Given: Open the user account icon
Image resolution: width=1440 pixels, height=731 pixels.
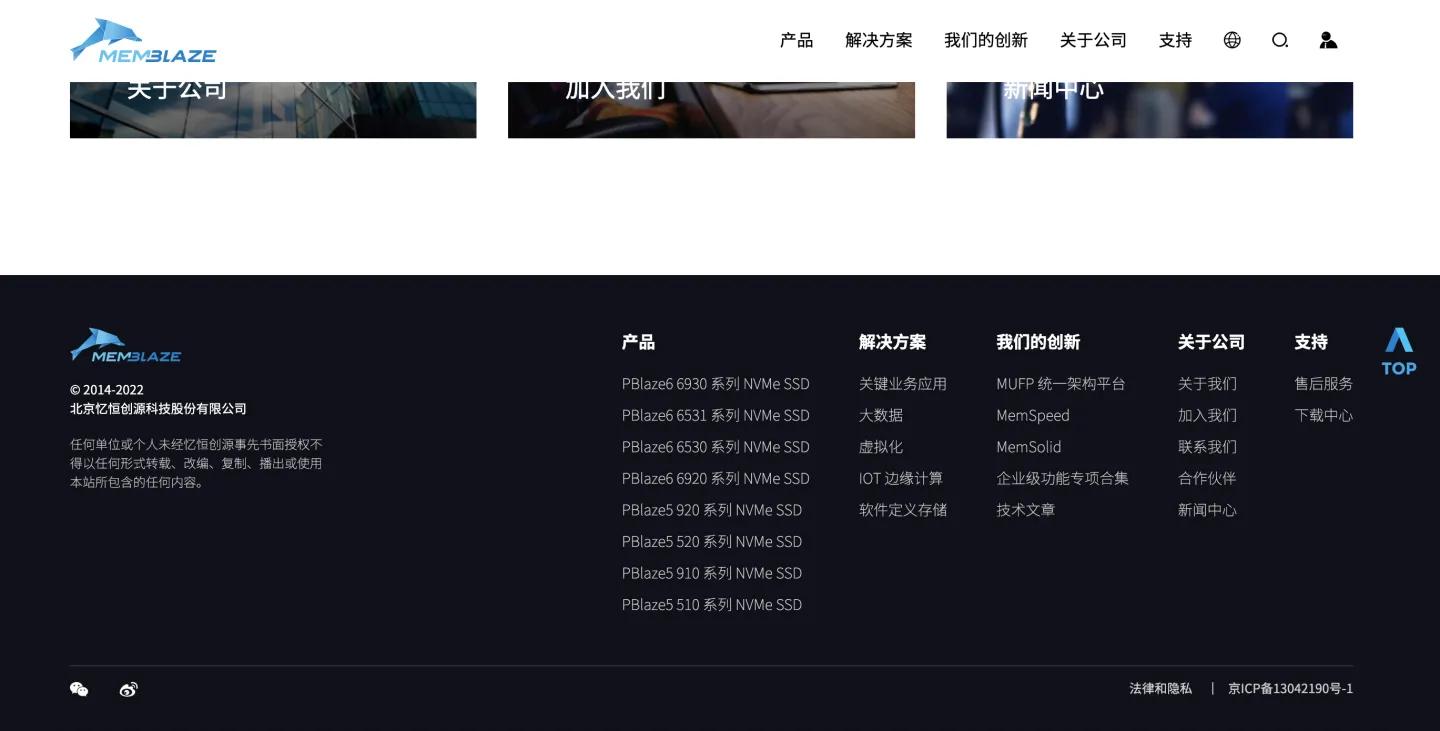Looking at the screenshot, I should click(1327, 40).
